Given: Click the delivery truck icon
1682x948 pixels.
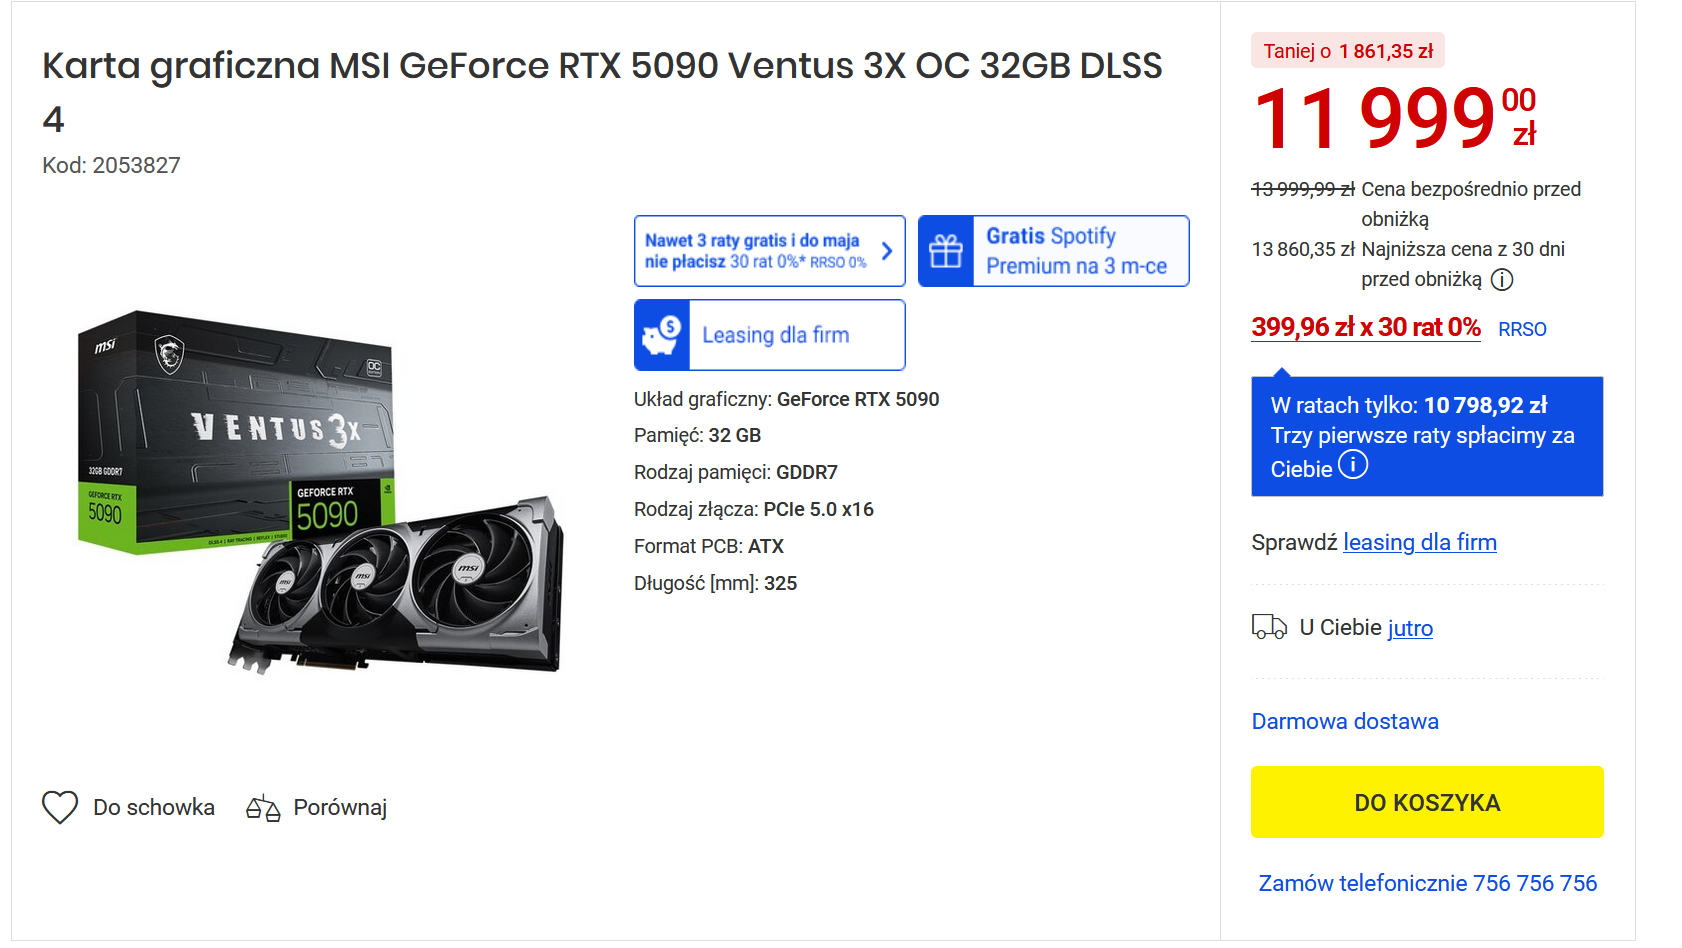Looking at the screenshot, I should 1269,627.
